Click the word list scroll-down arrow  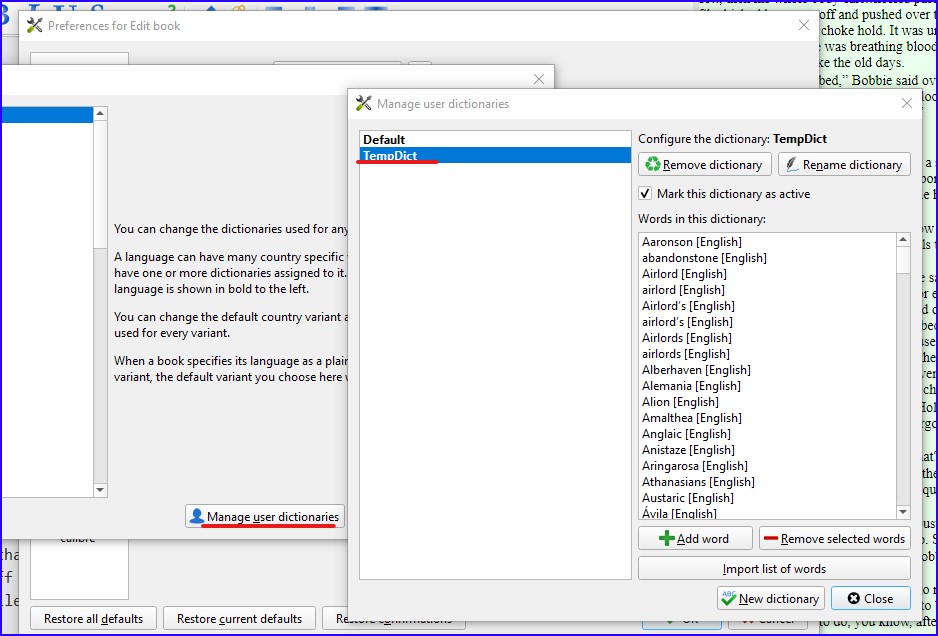point(903,512)
